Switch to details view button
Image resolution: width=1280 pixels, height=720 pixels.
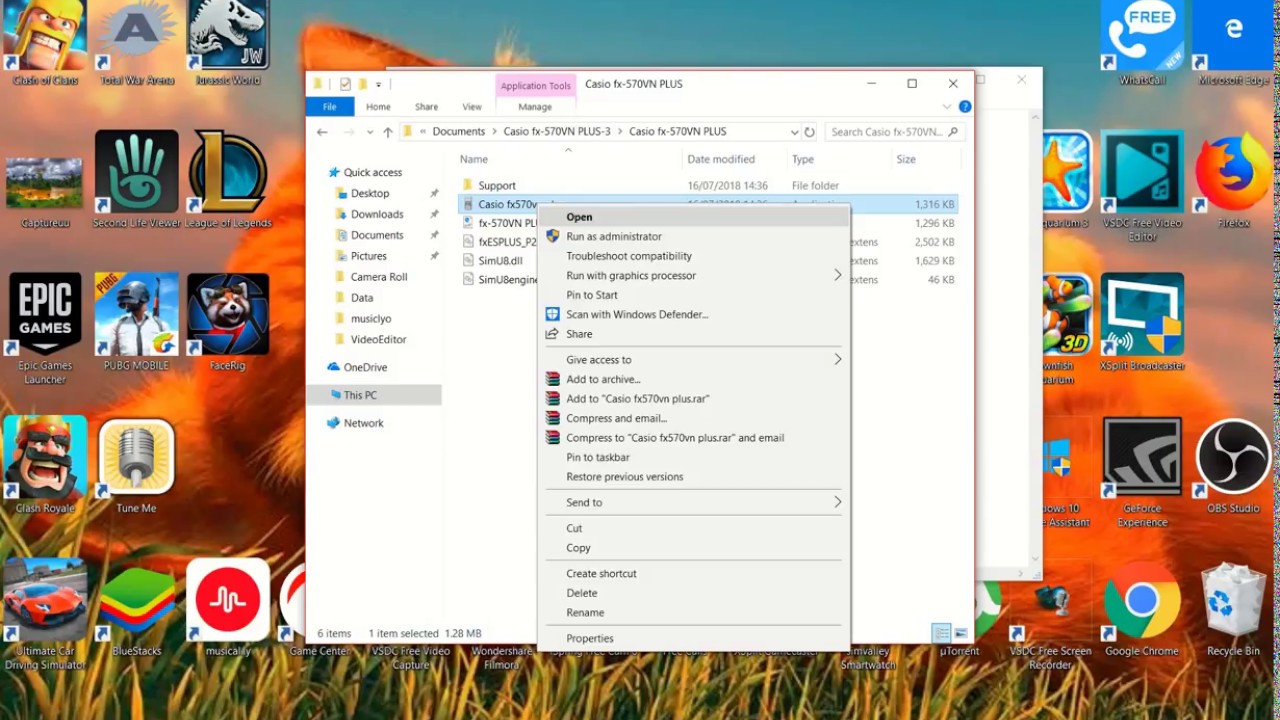point(941,633)
